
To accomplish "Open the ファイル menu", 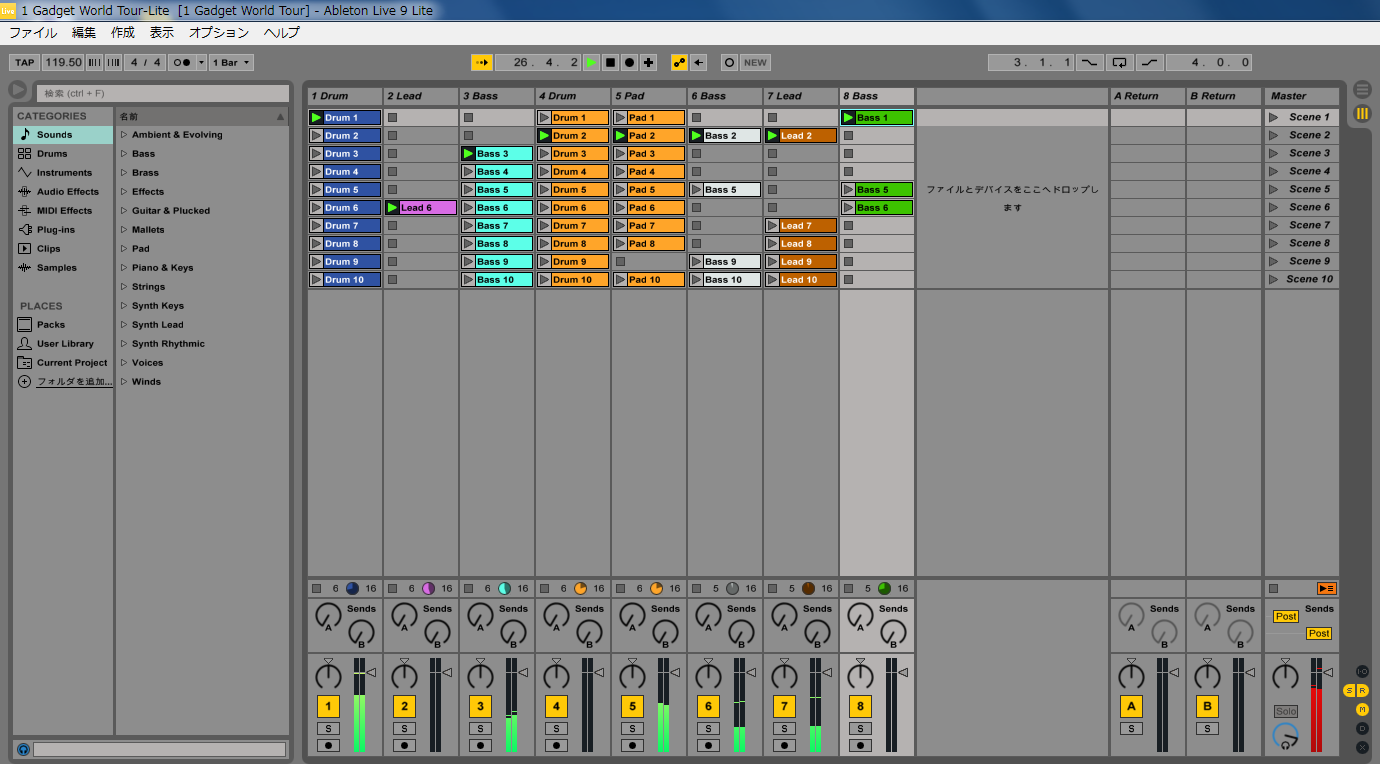I will 33,32.
